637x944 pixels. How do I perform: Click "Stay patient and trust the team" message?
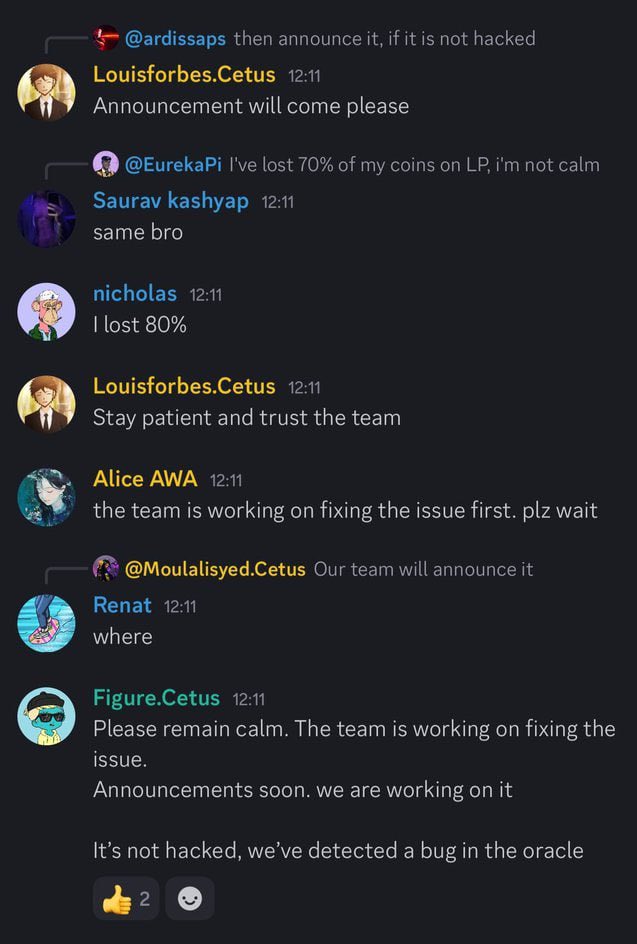pos(247,418)
